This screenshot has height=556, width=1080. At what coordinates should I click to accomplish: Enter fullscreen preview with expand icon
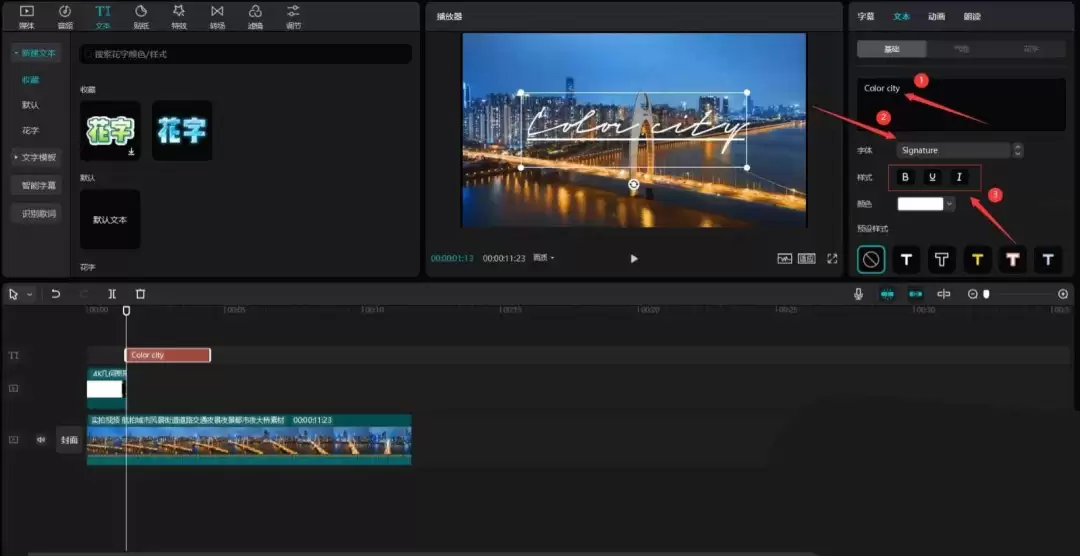point(832,258)
